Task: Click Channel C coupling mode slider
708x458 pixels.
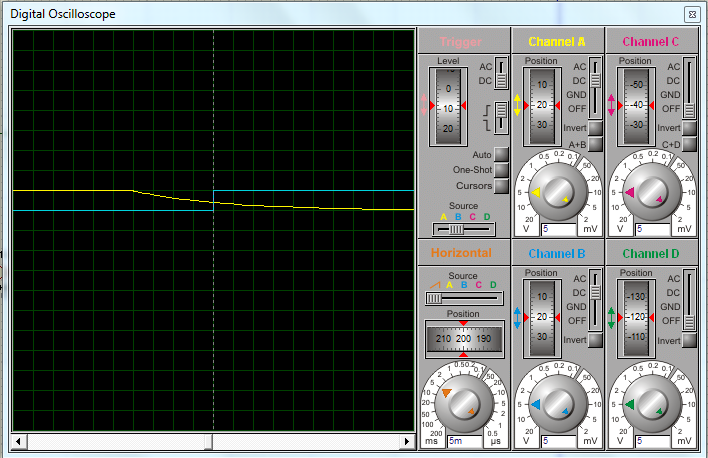Action: pos(689,88)
